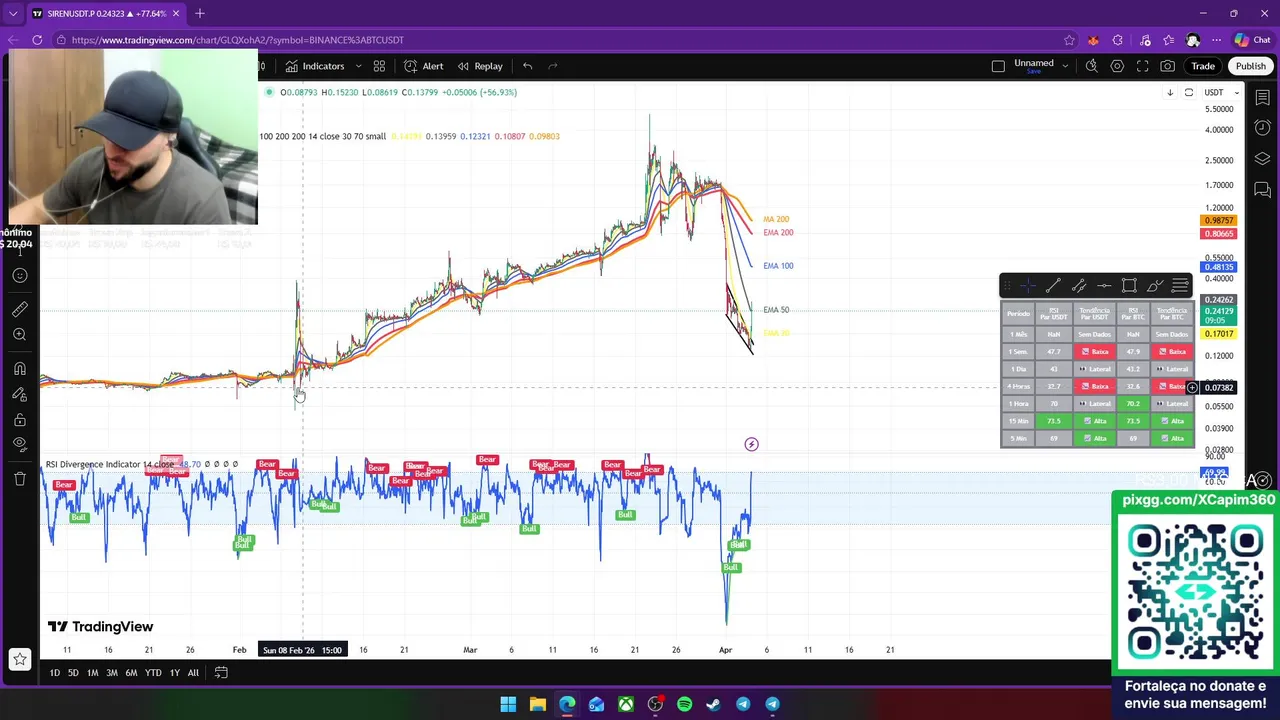The image size is (1280, 720).
Task: Select trend line tool in floating toolbar
Action: click(x=1053, y=286)
